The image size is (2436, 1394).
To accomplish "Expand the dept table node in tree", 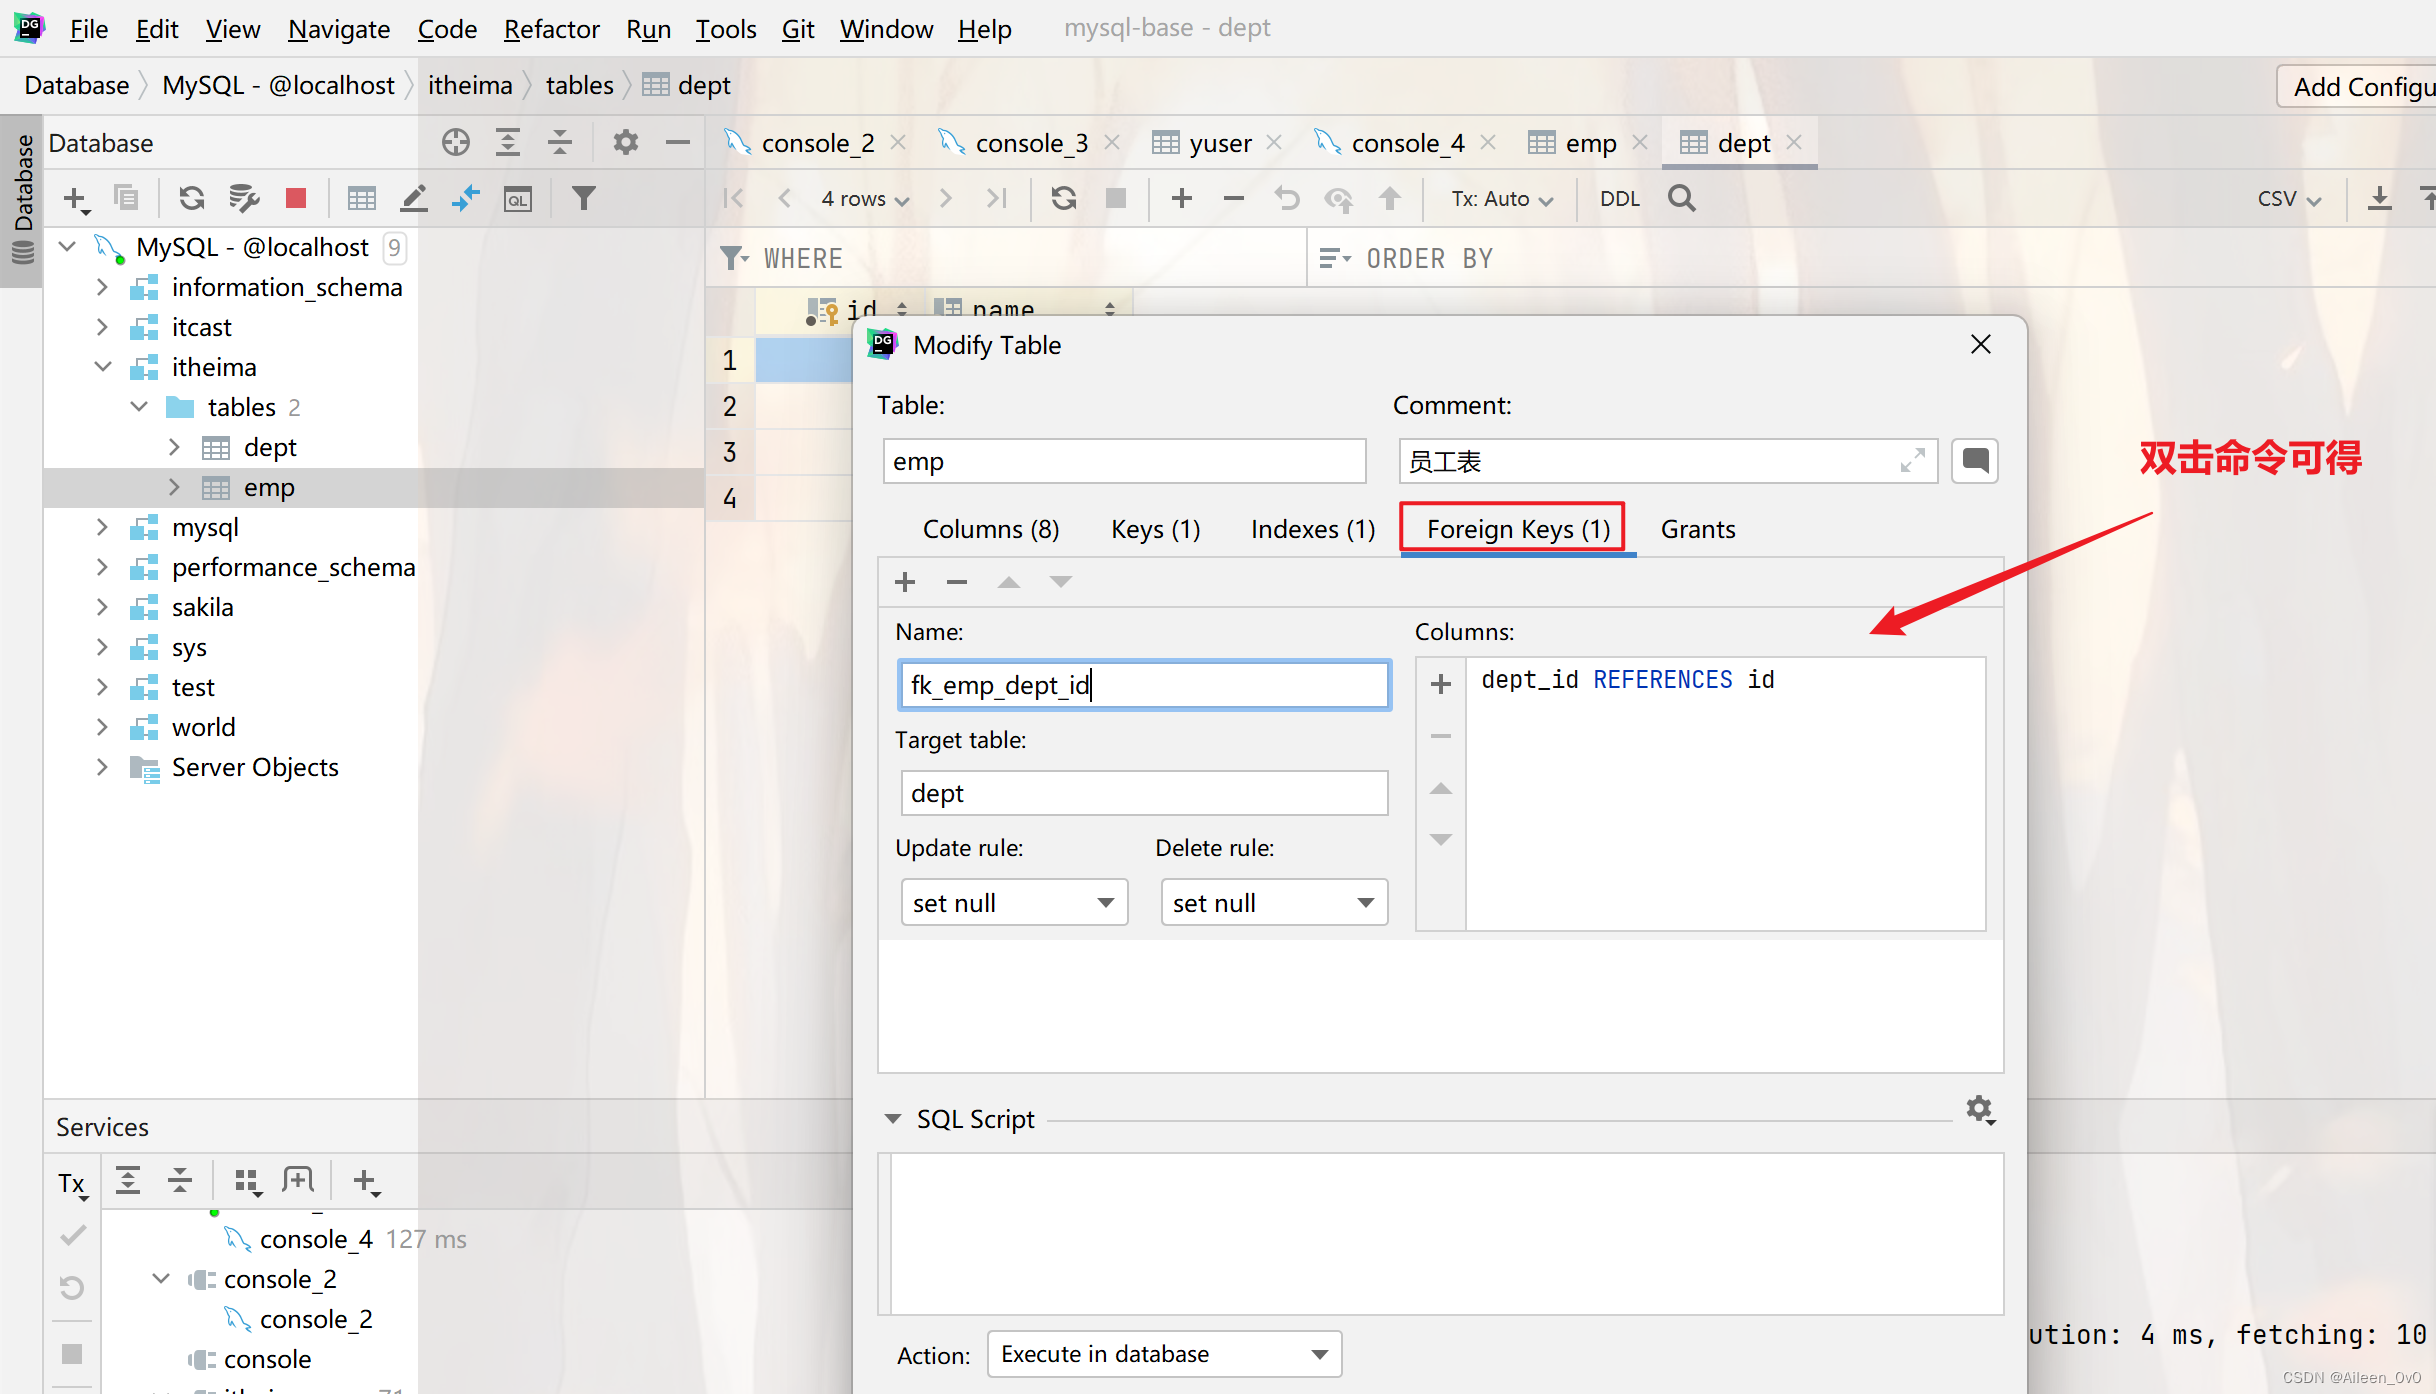I will [x=175, y=447].
